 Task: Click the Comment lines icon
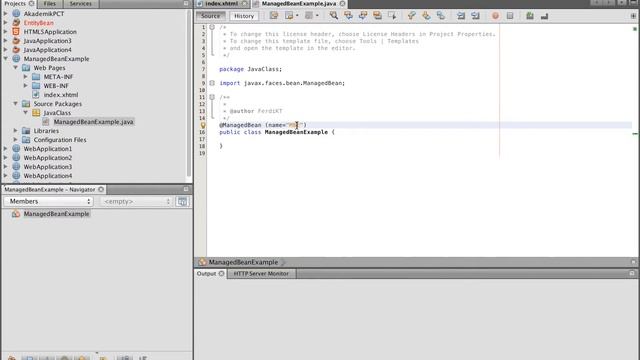coord(530,16)
